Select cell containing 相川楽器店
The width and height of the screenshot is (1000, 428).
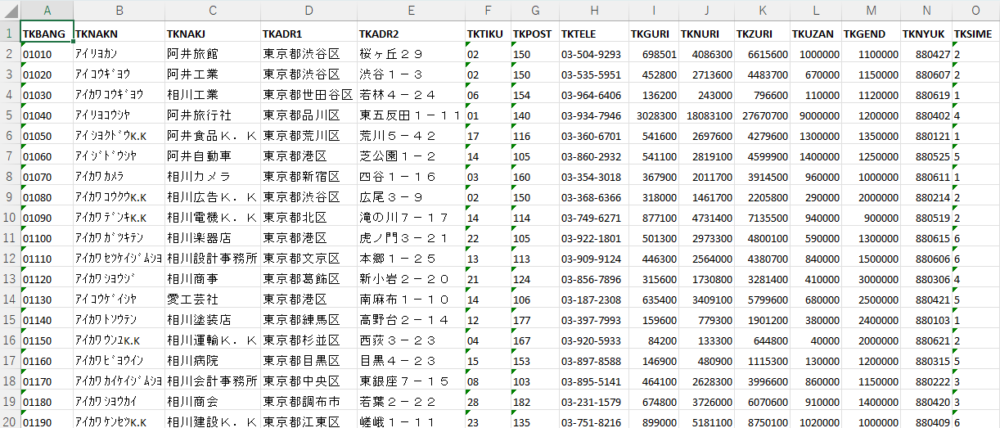pyautogui.click(x=211, y=239)
